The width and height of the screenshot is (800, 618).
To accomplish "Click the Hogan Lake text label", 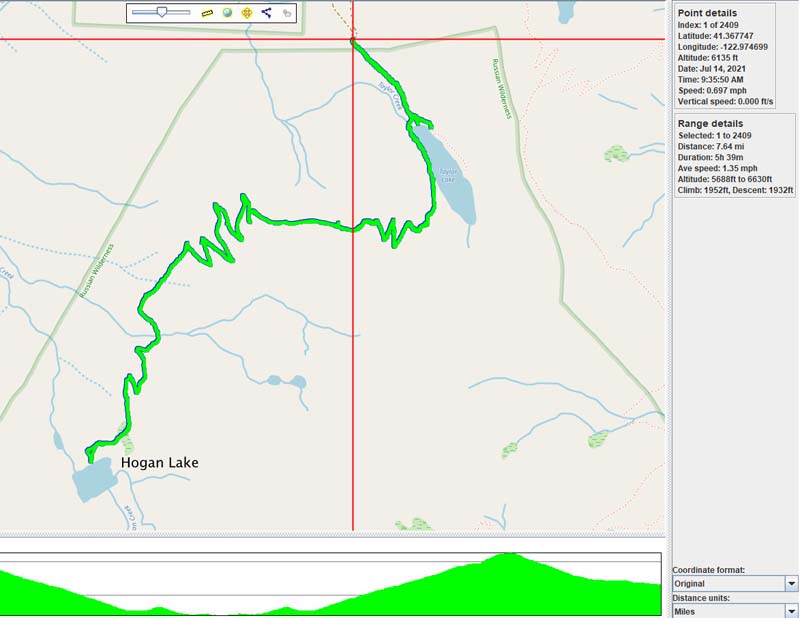I will 159,463.
